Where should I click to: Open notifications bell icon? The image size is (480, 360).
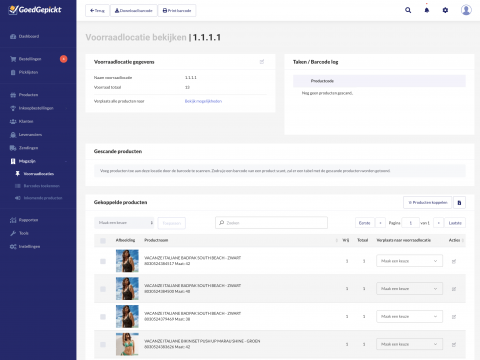point(427,10)
